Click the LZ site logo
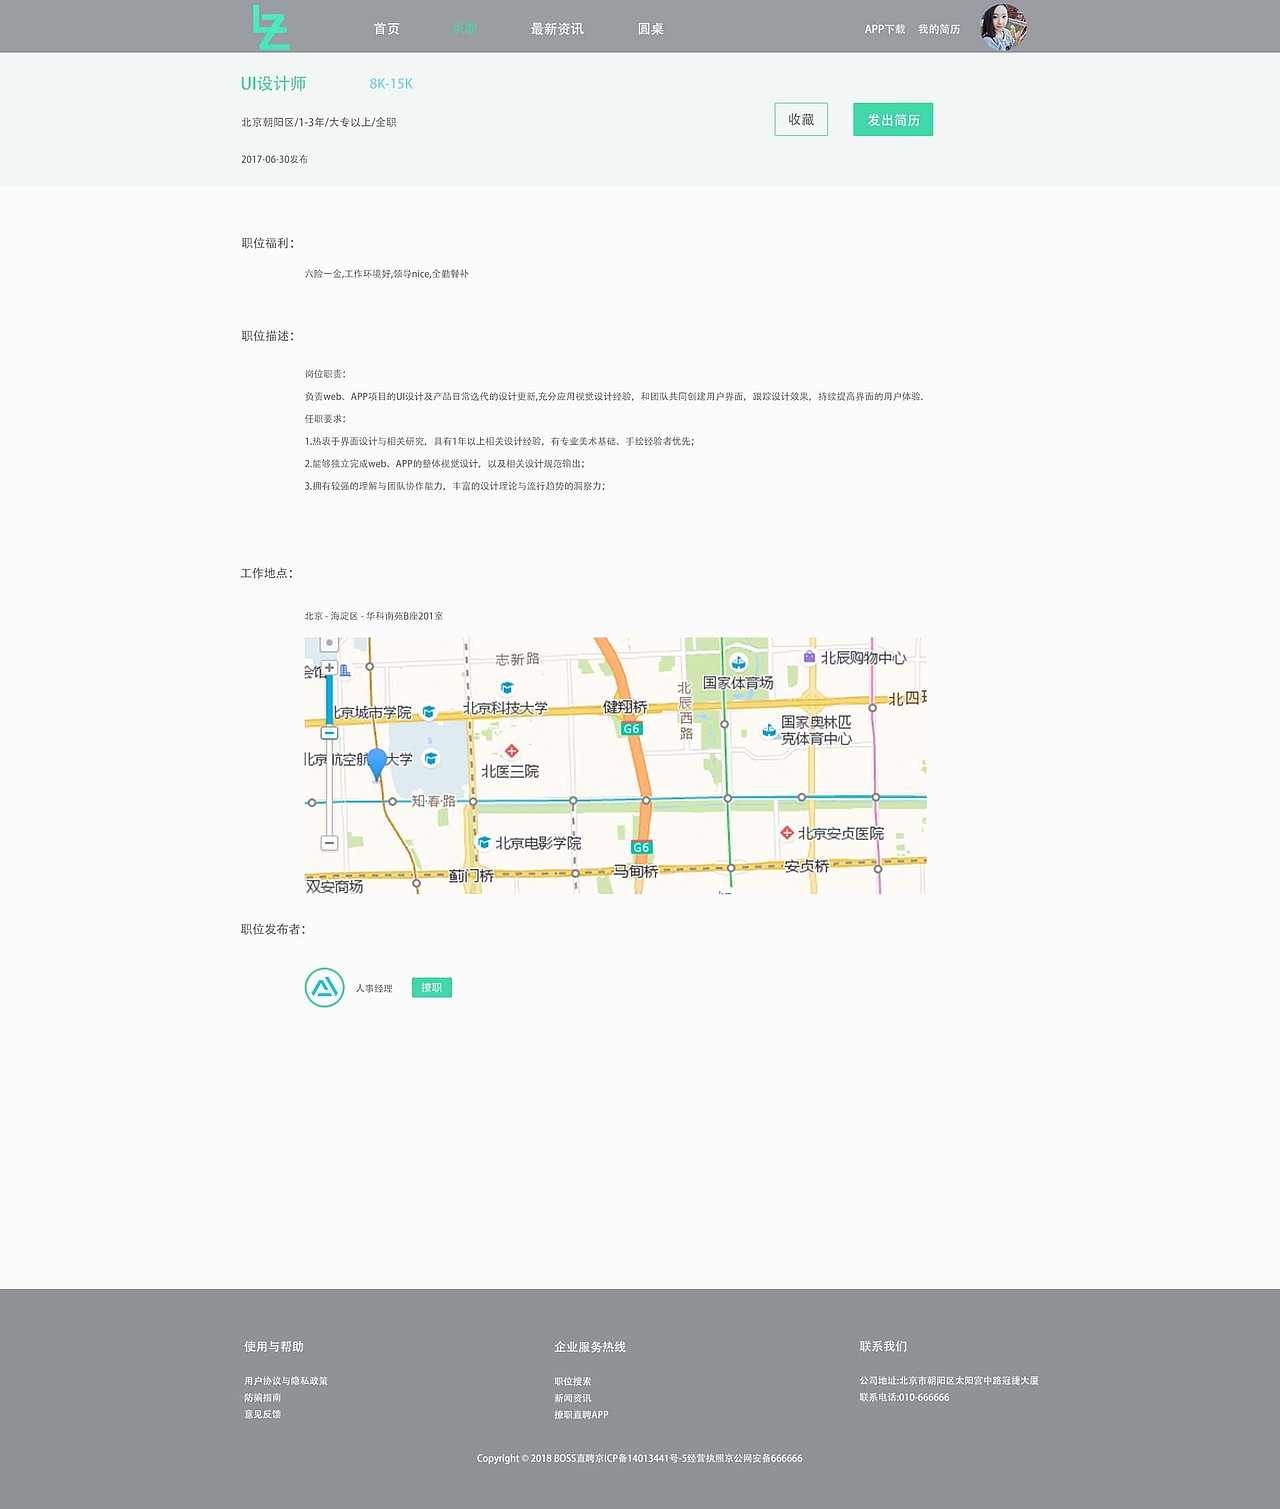Screen dimensions: 1280x1509 tap(271, 27)
